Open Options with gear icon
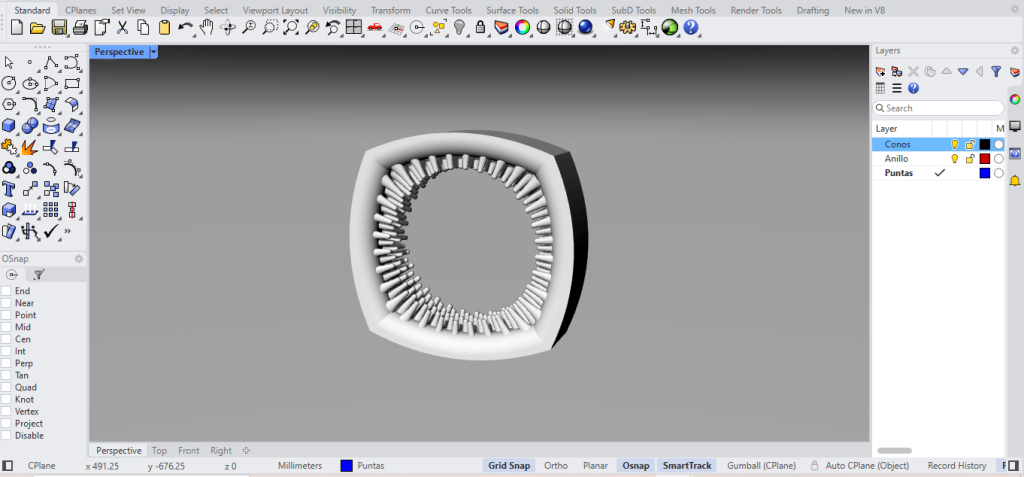The image size is (1024, 477). [x=628, y=27]
